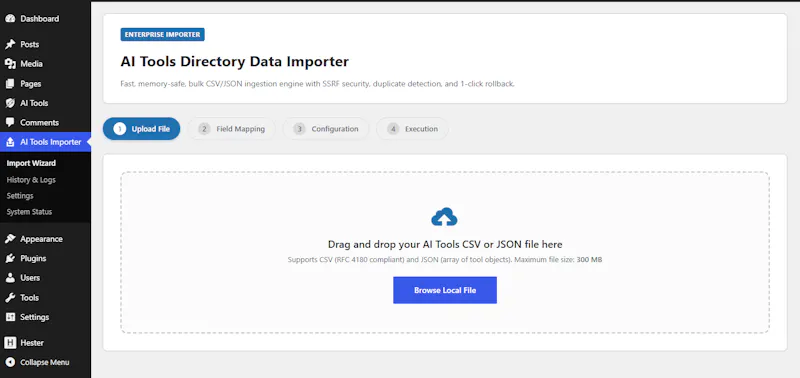The height and width of the screenshot is (378, 800).
Task: Go to the Media menu
Action: (x=45, y=64)
